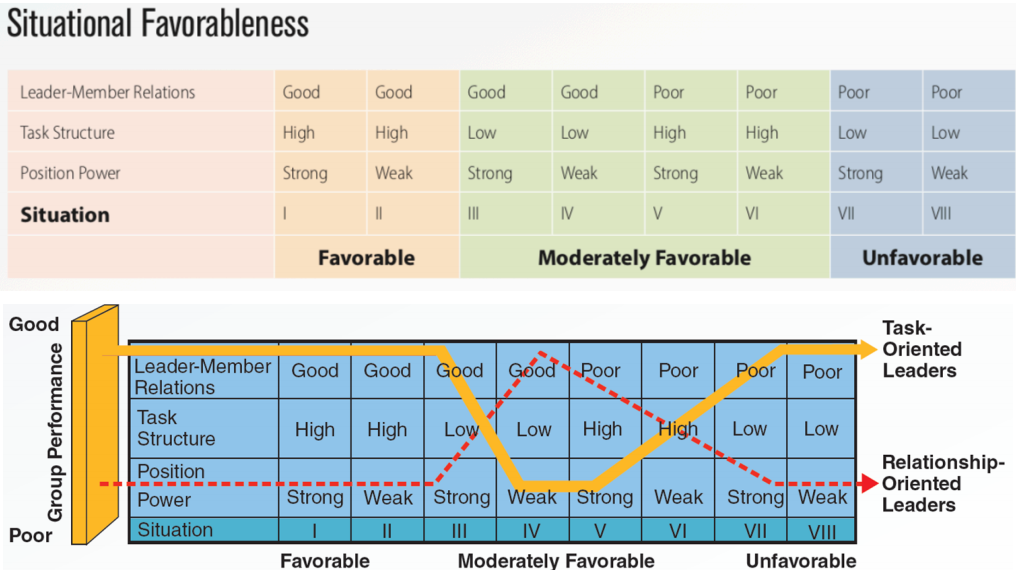Viewport: 1016px width, 570px height.
Task: Click the orange Task-Oriented Leaders arrowhead
Action: click(x=867, y=350)
